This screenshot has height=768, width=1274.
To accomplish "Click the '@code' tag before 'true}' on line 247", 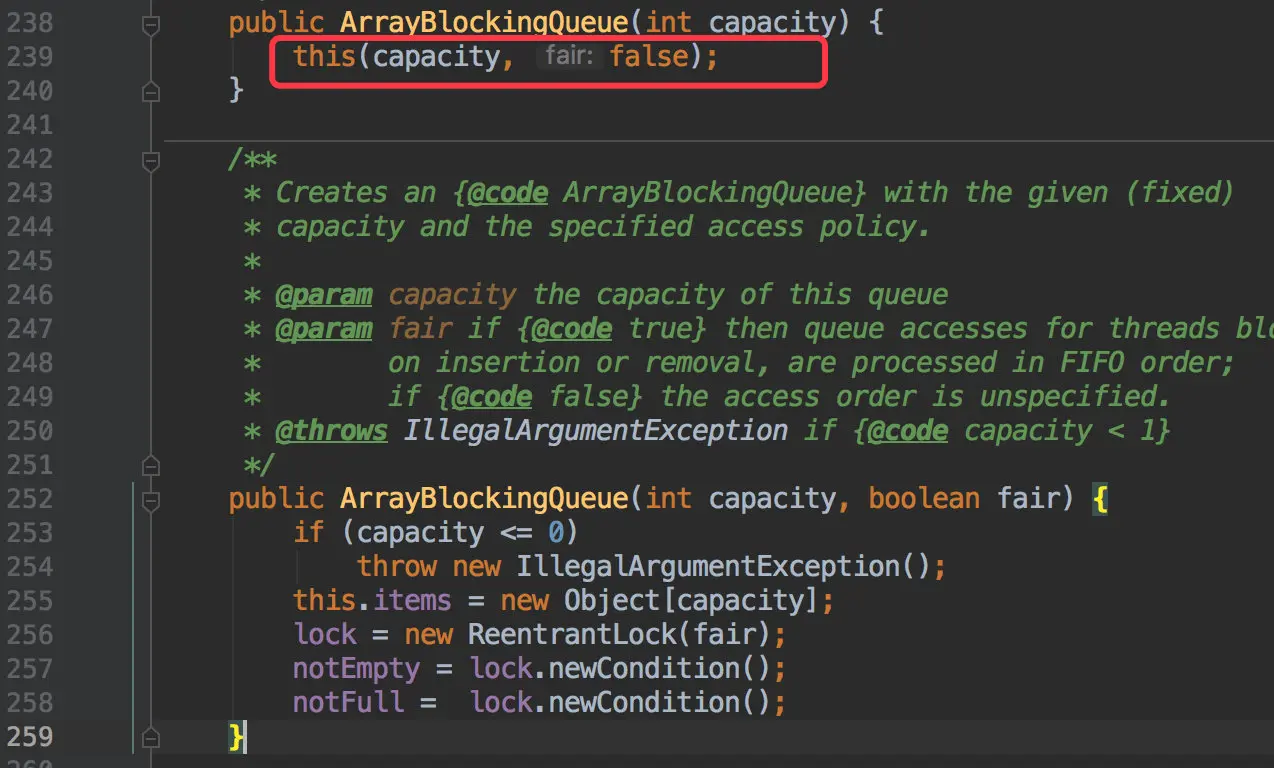I will coord(572,329).
